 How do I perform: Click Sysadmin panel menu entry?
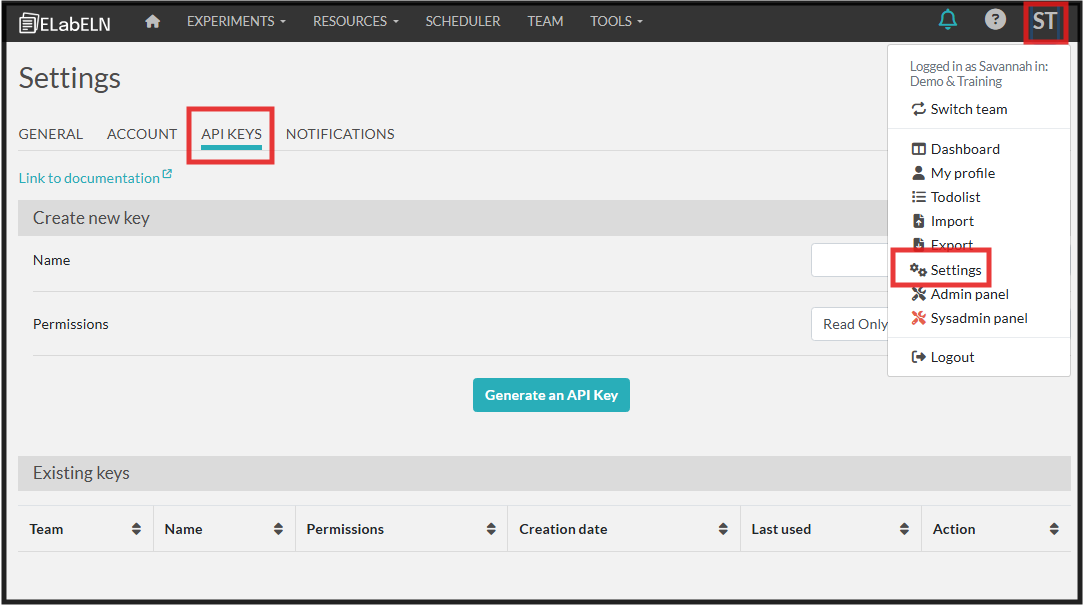978,318
